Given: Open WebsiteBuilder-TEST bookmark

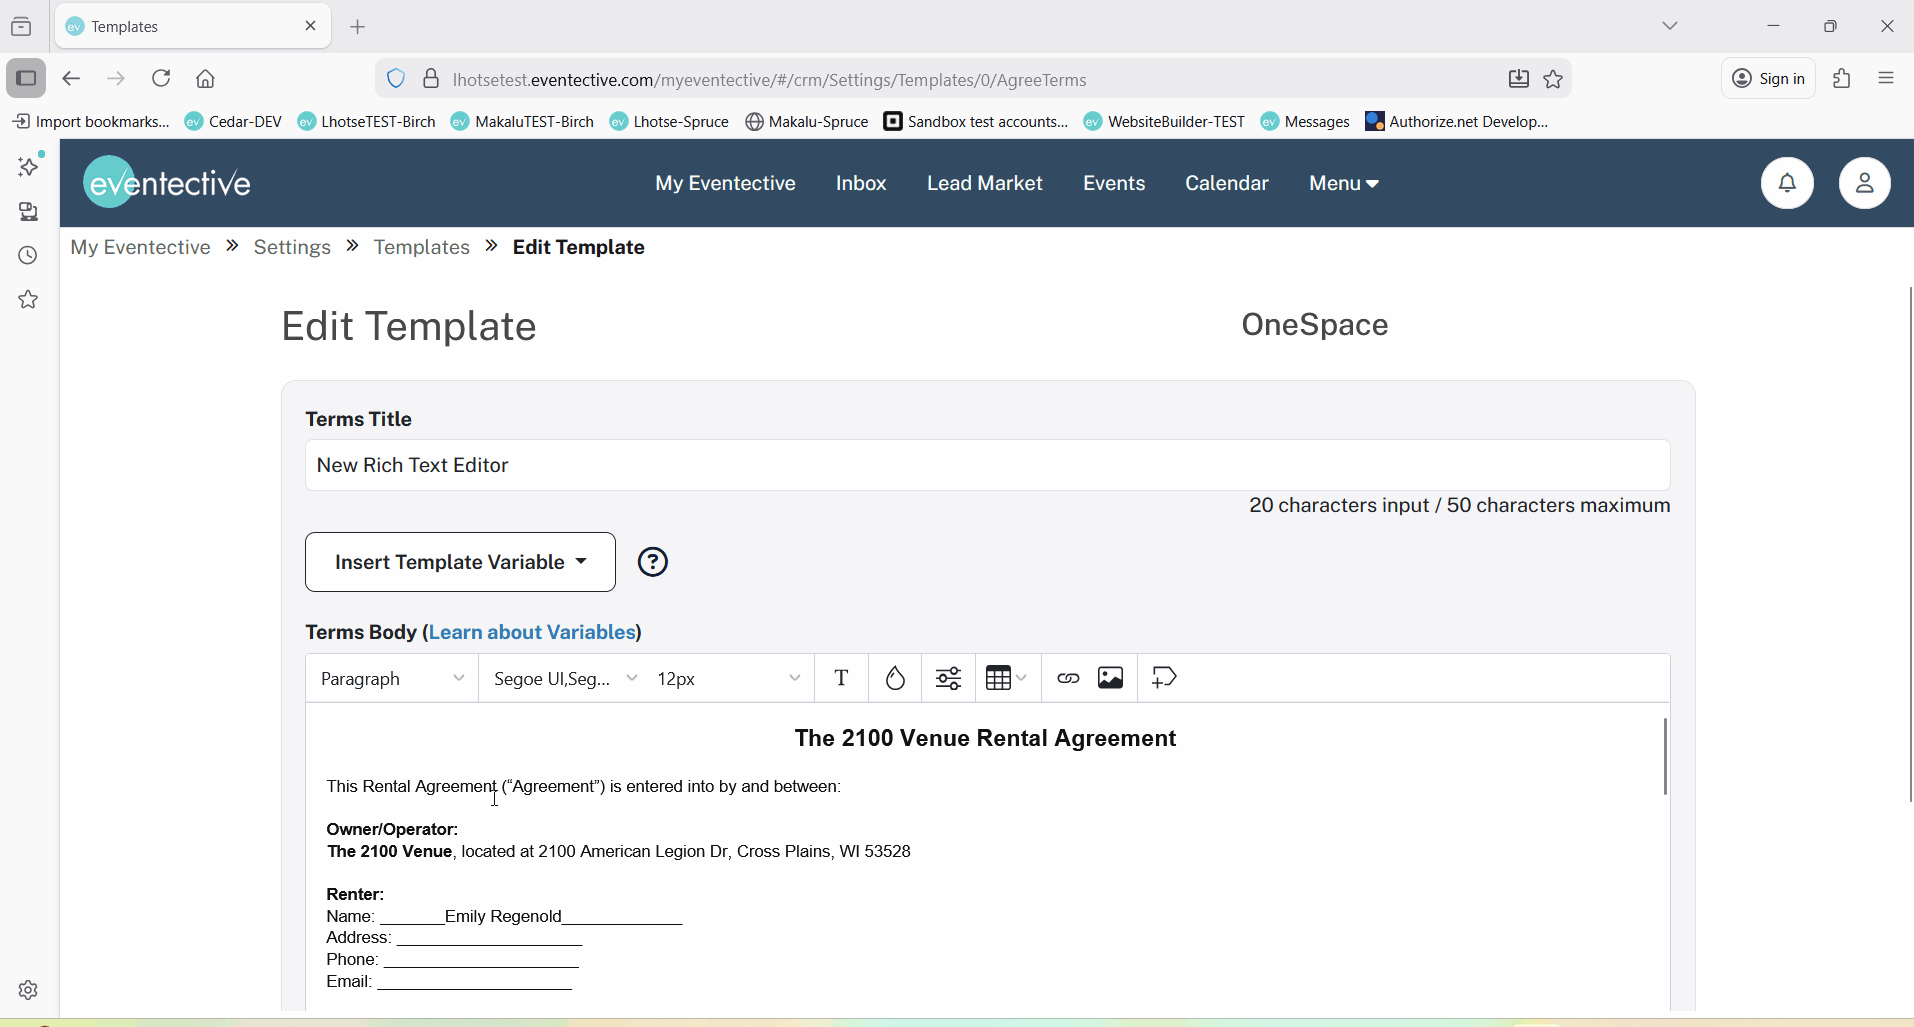Looking at the screenshot, I should click(1164, 122).
